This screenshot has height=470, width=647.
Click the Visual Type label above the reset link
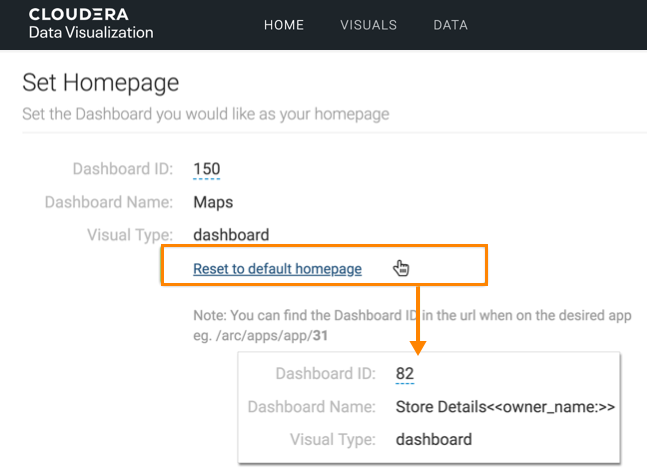[130, 235]
